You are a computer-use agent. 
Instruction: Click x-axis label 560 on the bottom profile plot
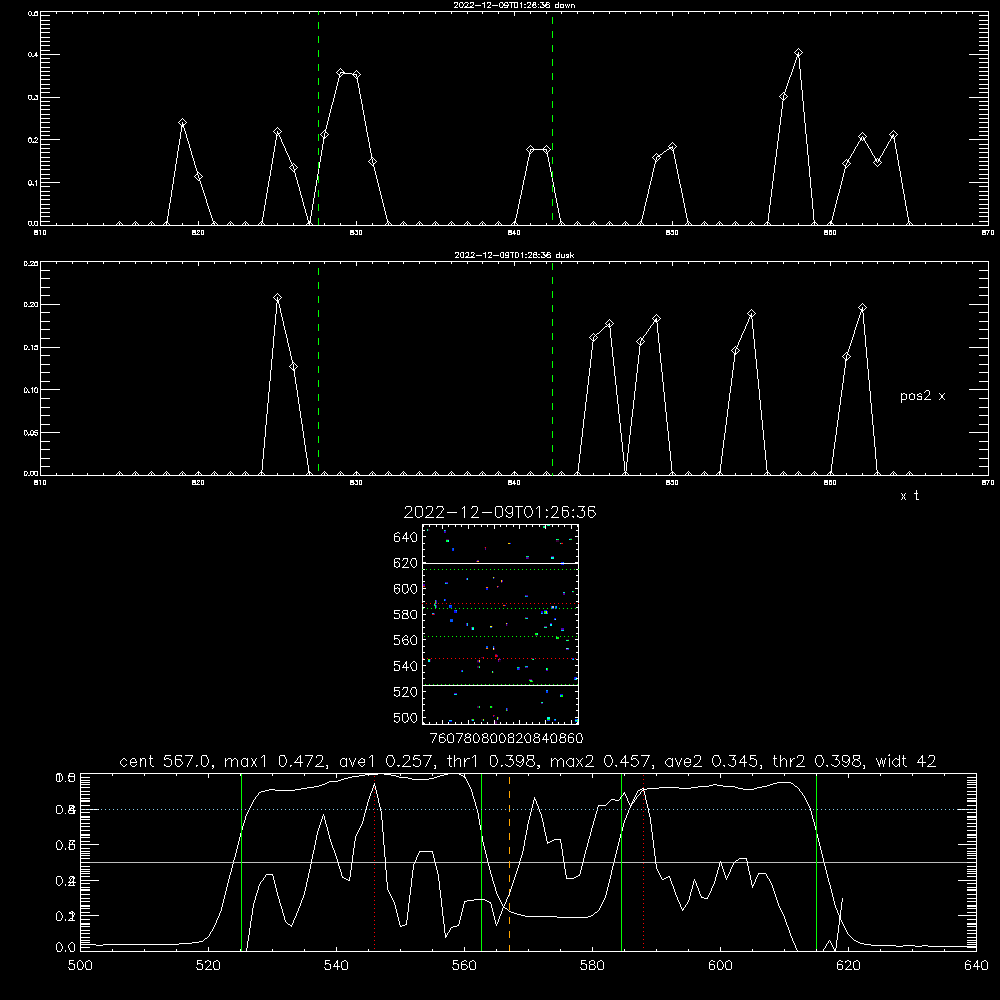(464, 966)
